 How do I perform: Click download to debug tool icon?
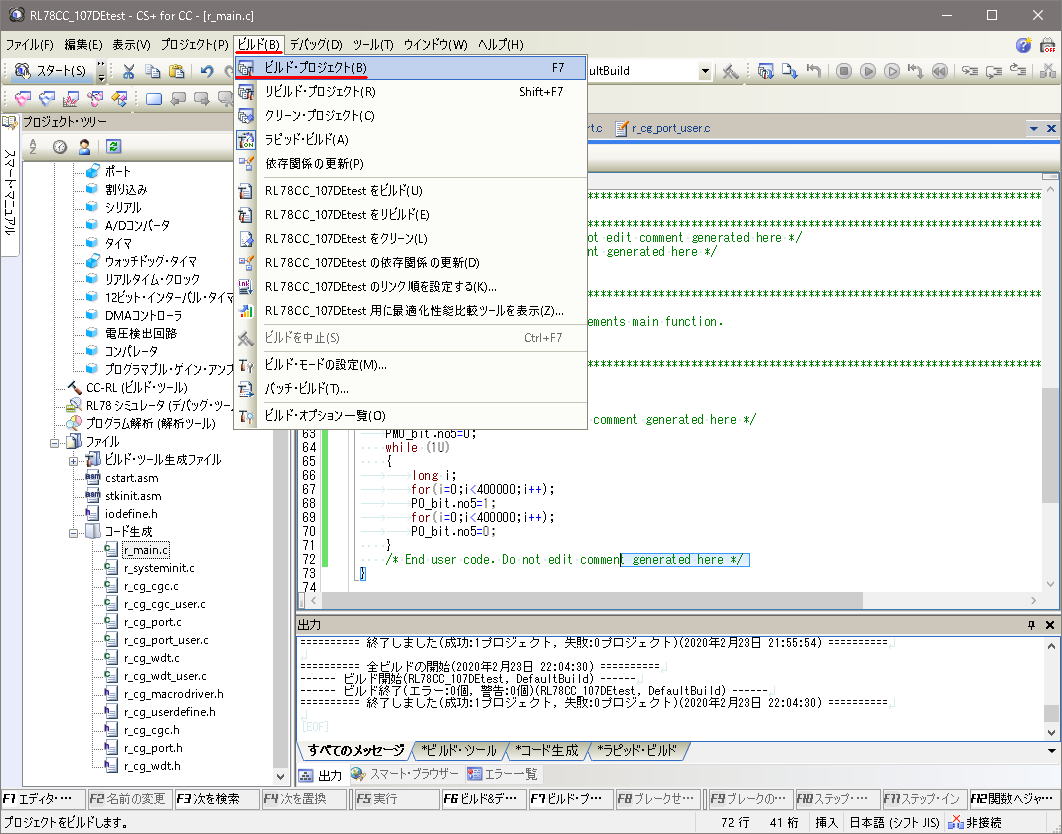(x=789, y=71)
